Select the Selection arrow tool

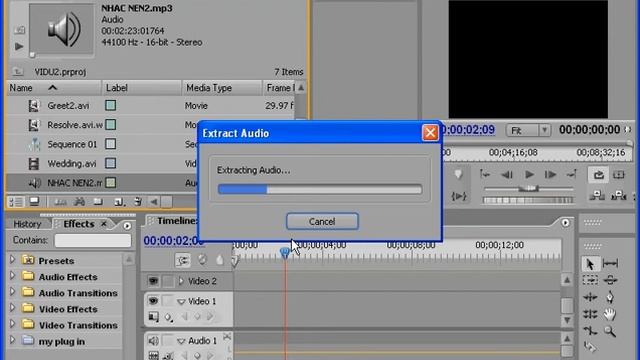tap(590, 264)
